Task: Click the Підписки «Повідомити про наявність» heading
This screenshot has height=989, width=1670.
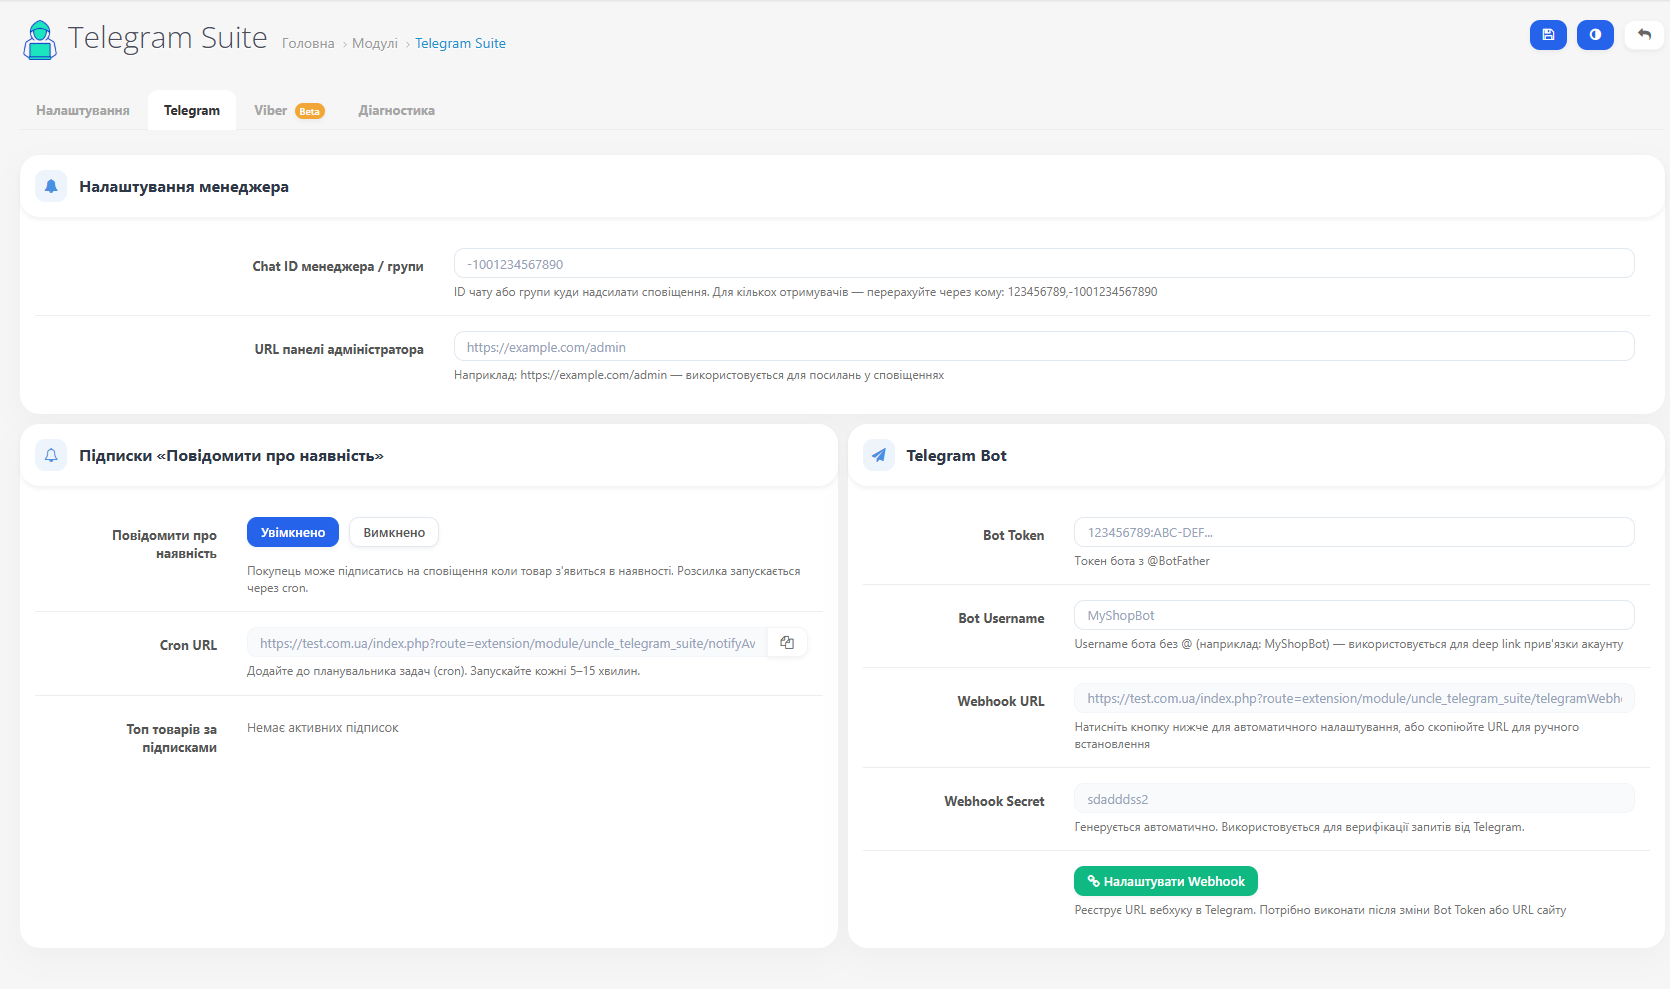Action: [231, 456]
